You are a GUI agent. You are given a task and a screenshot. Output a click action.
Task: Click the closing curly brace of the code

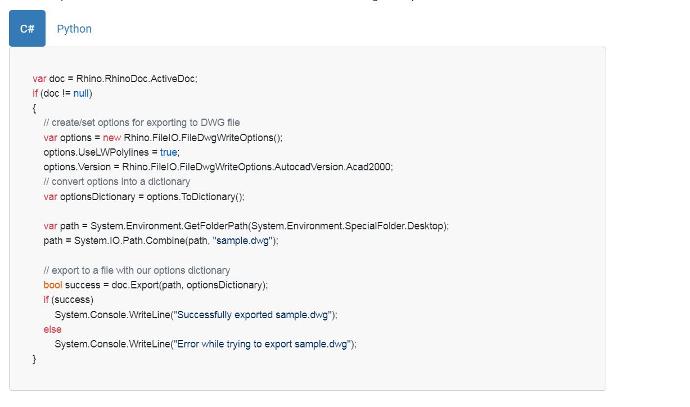pyautogui.click(x=34, y=359)
